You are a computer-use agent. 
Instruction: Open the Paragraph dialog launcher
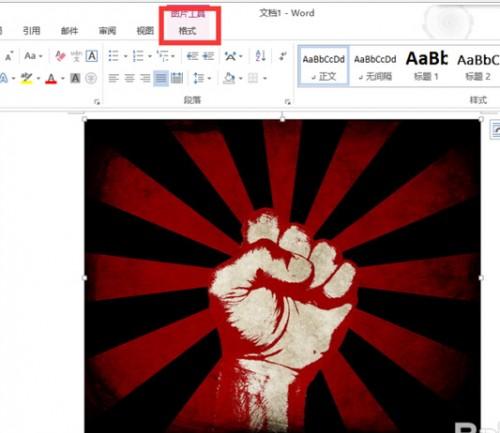pos(288,102)
